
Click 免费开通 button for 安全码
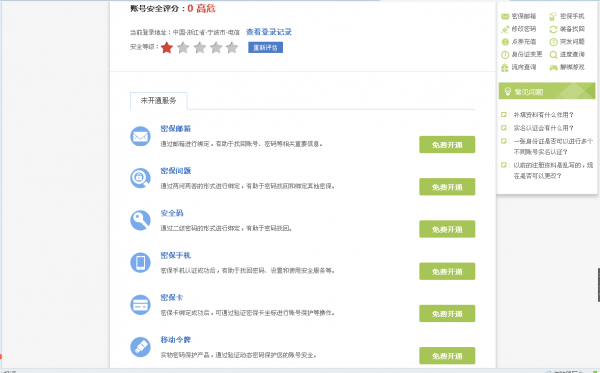pos(447,229)
